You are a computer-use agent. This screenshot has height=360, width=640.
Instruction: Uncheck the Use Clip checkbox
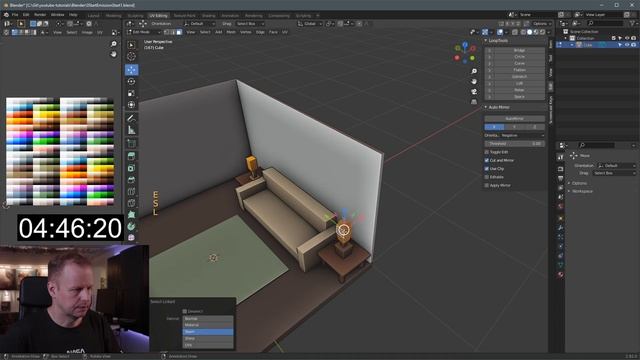click(487, 169)
